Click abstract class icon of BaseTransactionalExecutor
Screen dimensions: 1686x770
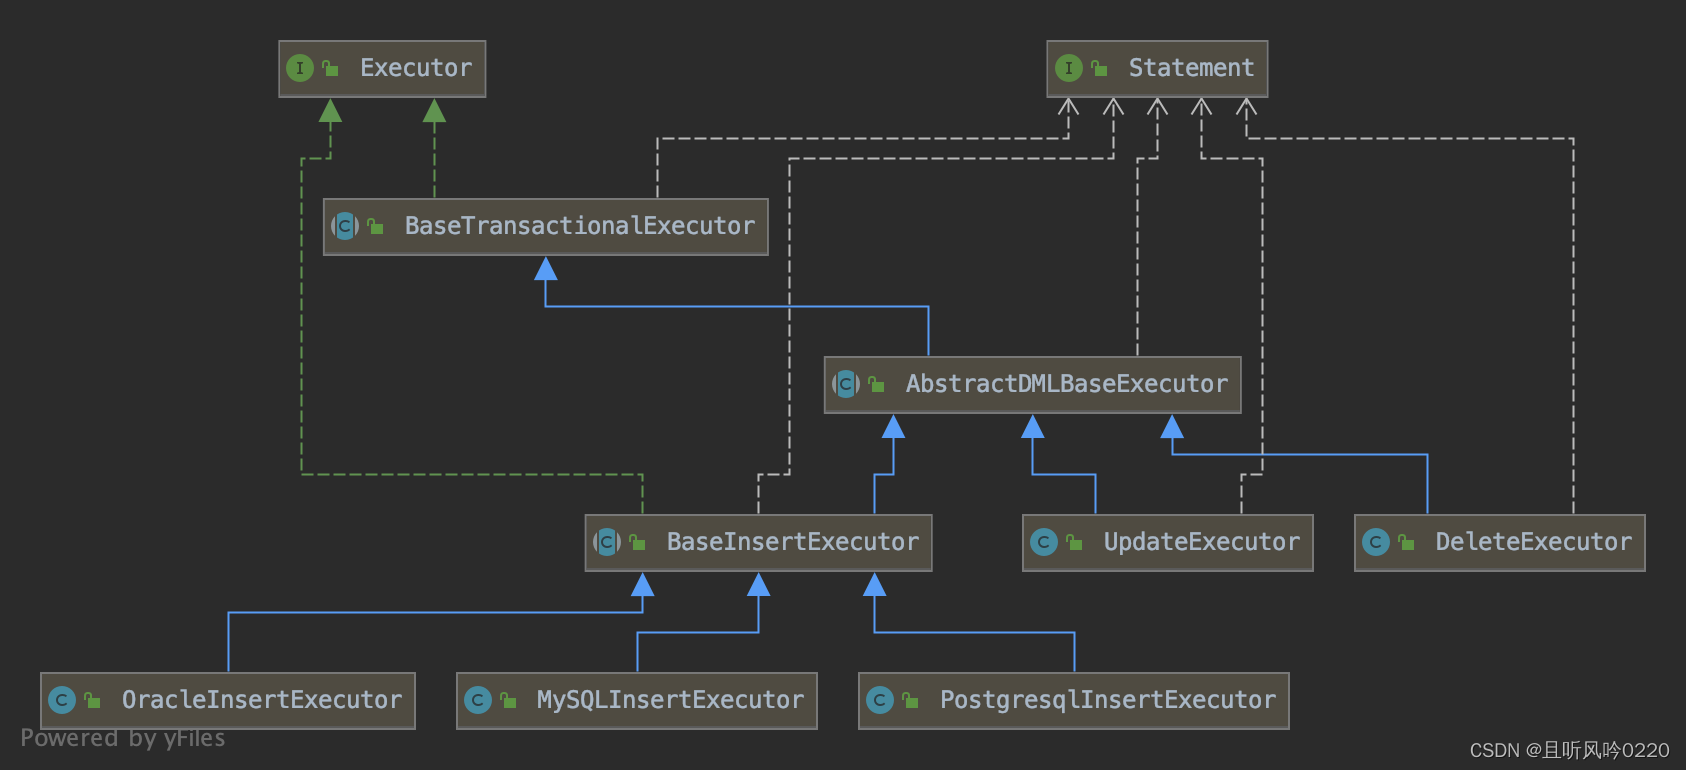(345, 226)
